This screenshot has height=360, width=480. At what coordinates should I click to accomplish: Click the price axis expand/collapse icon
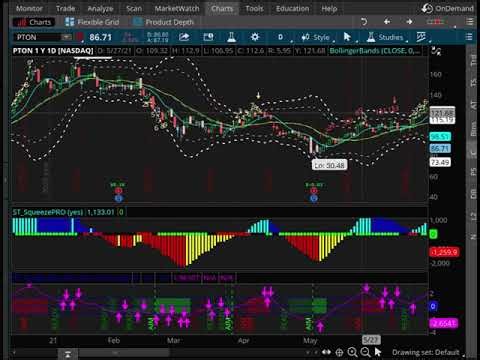pos(436,51)
